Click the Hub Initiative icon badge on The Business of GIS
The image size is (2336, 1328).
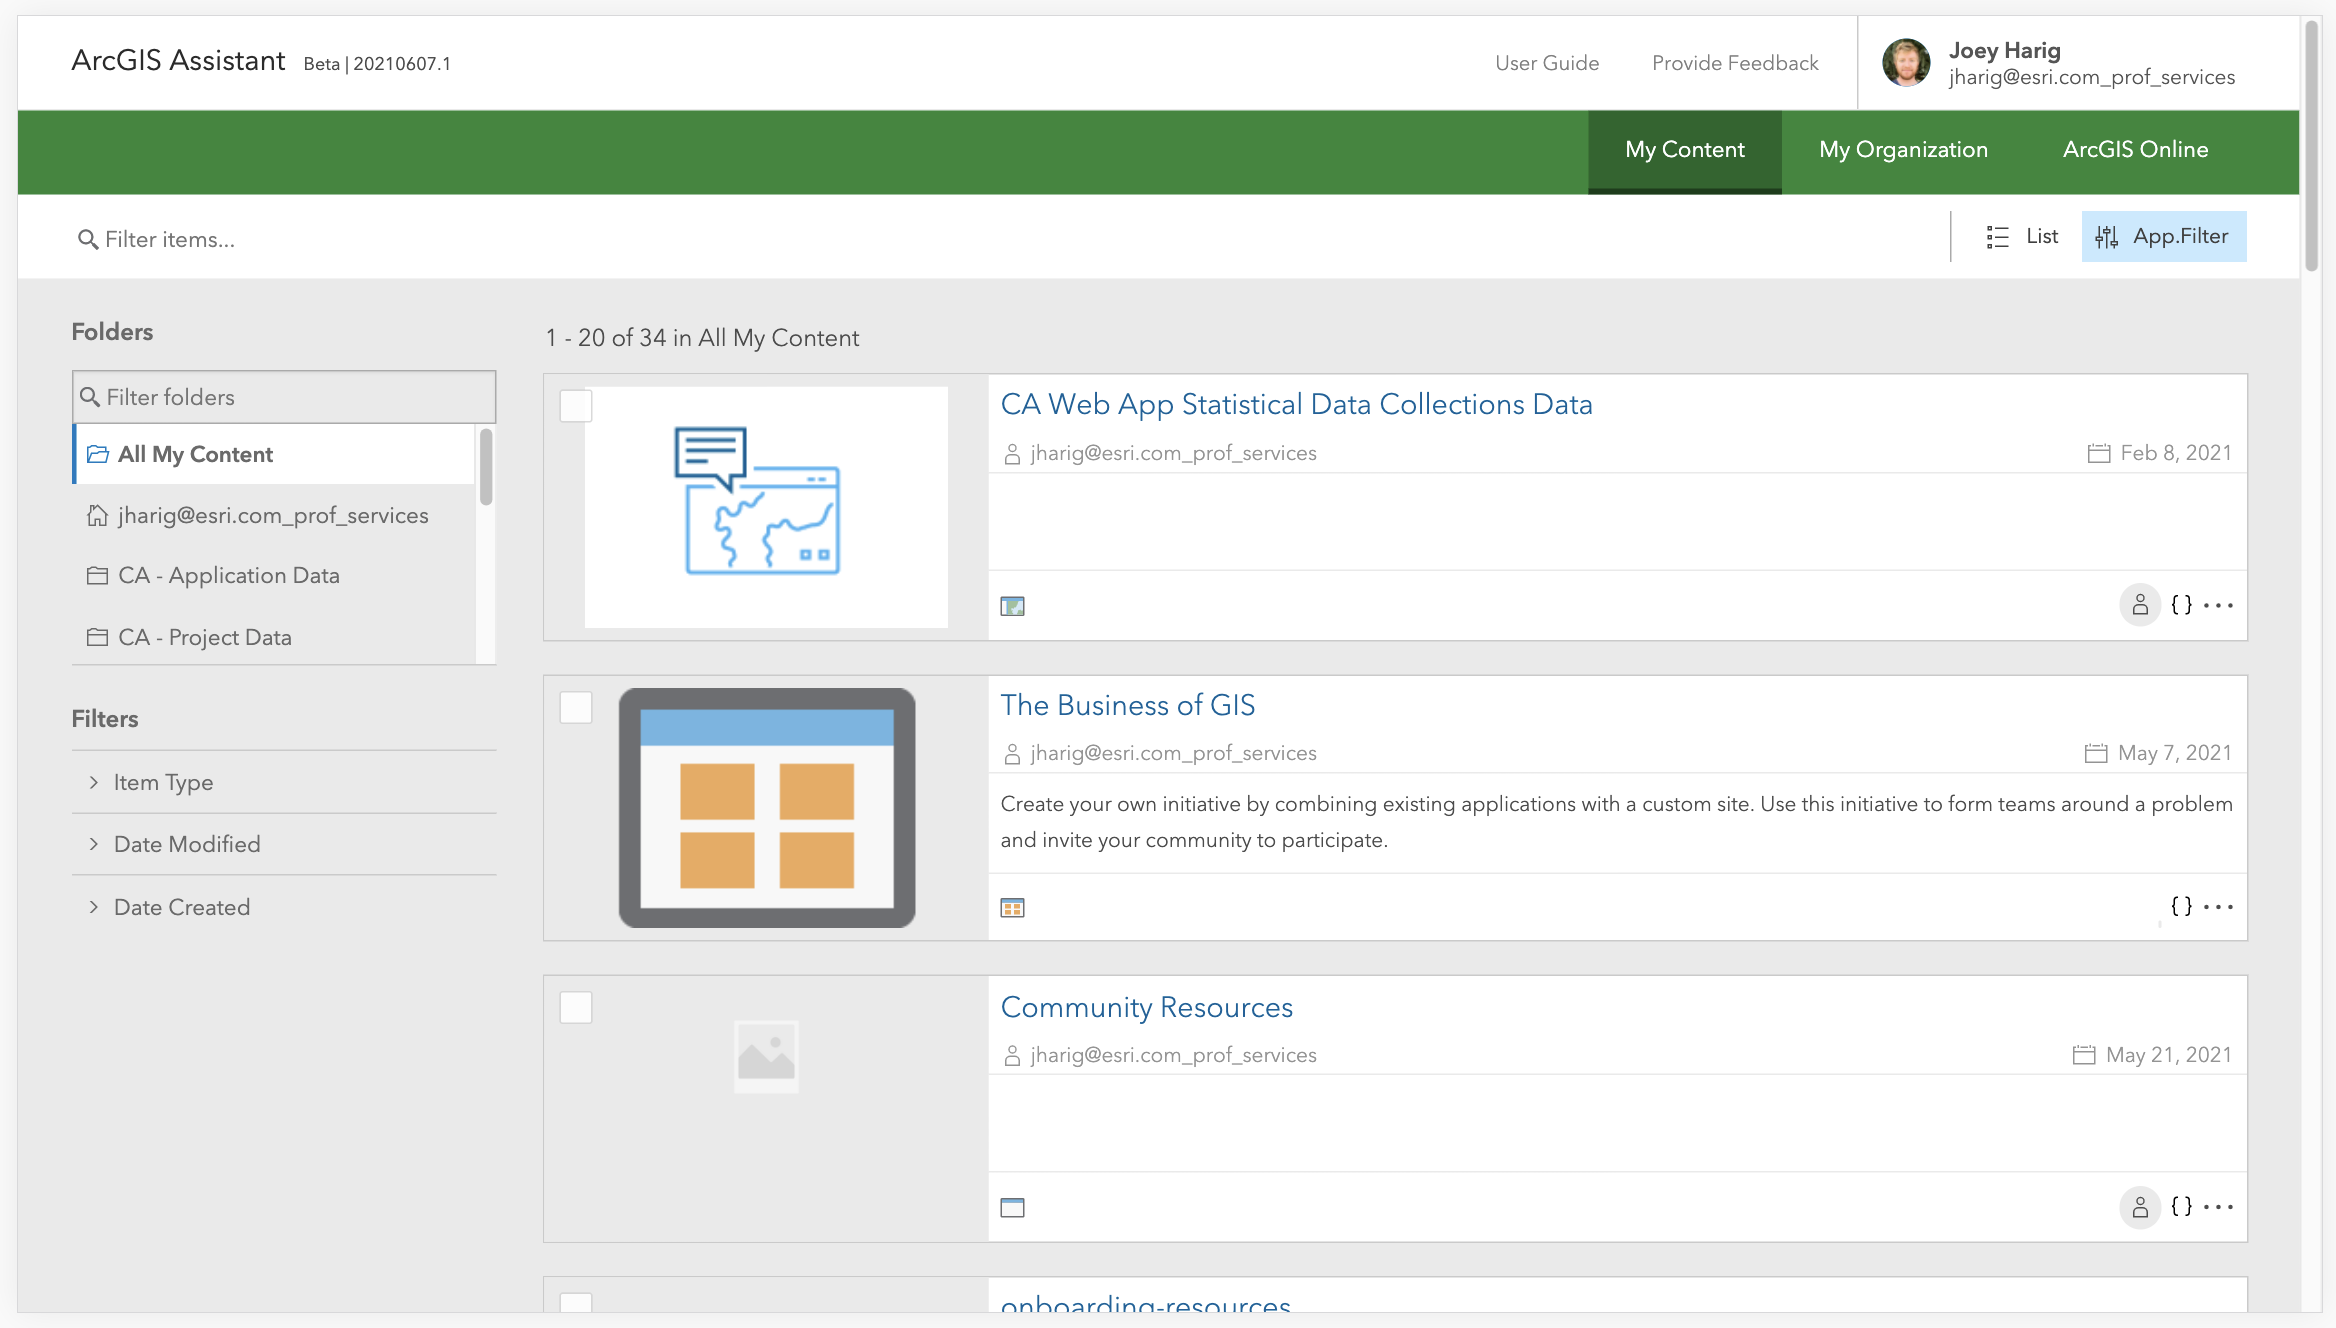click(1012, 906)
